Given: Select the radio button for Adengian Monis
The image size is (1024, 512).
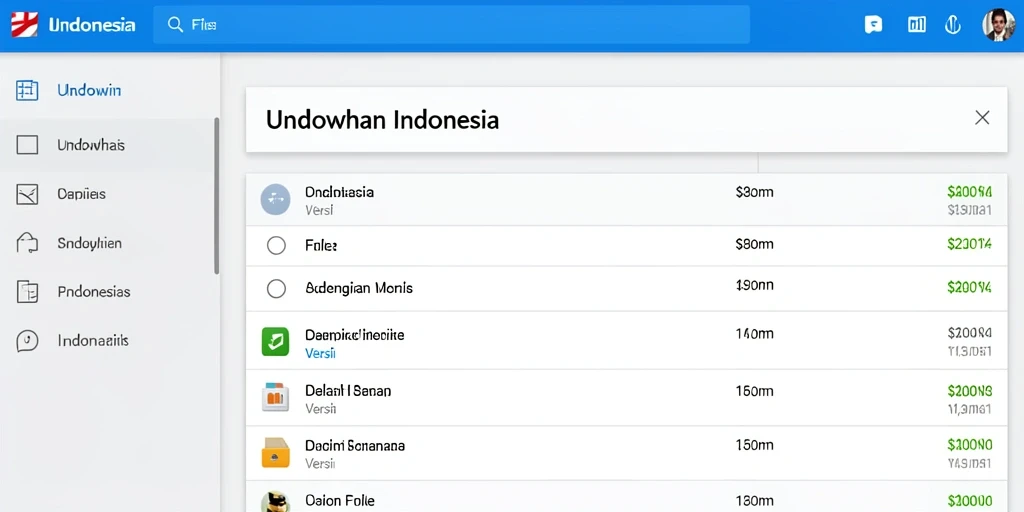Looking at the screenshot, I should click(x=276, y=288).
